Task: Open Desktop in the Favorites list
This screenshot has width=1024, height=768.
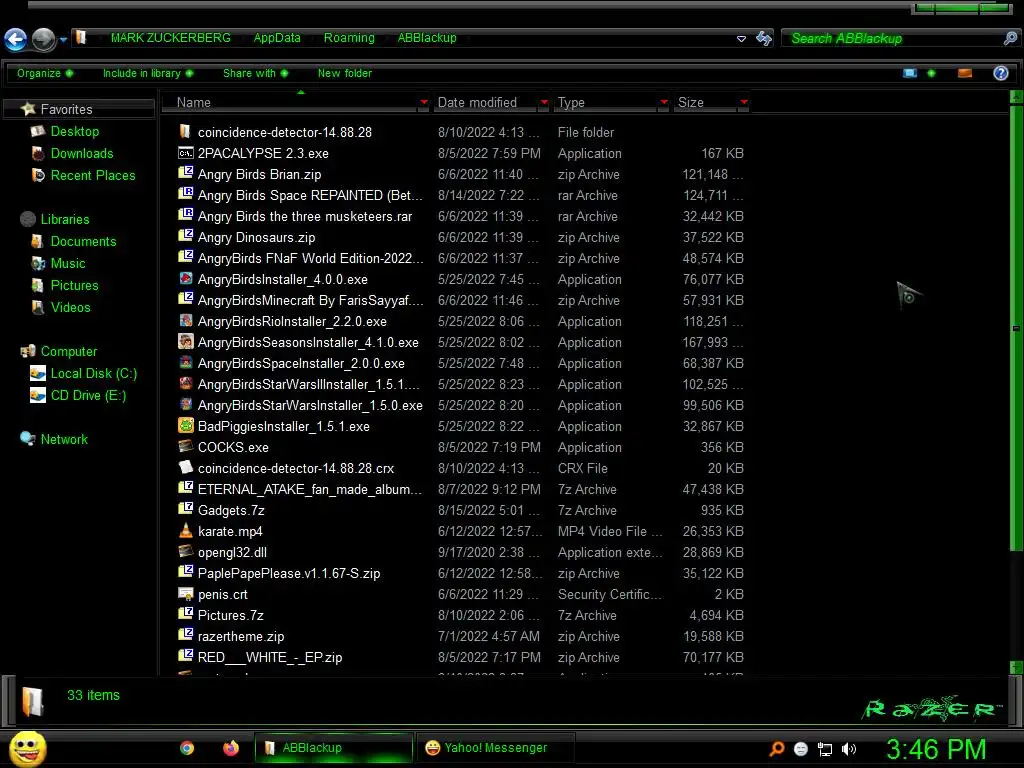Action: point(74,131)
